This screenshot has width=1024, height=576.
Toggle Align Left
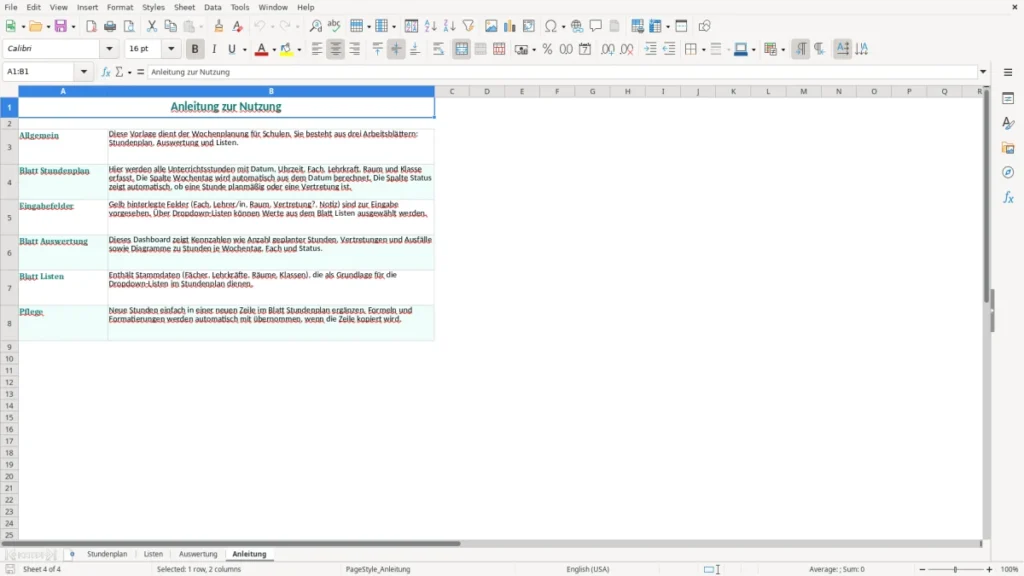317,49
